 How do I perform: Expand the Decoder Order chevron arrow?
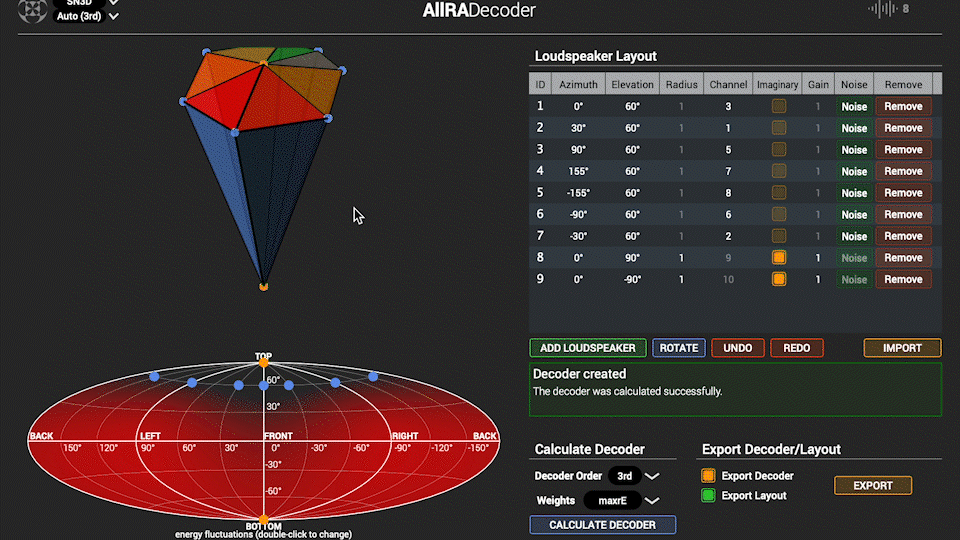coord(652,476)
